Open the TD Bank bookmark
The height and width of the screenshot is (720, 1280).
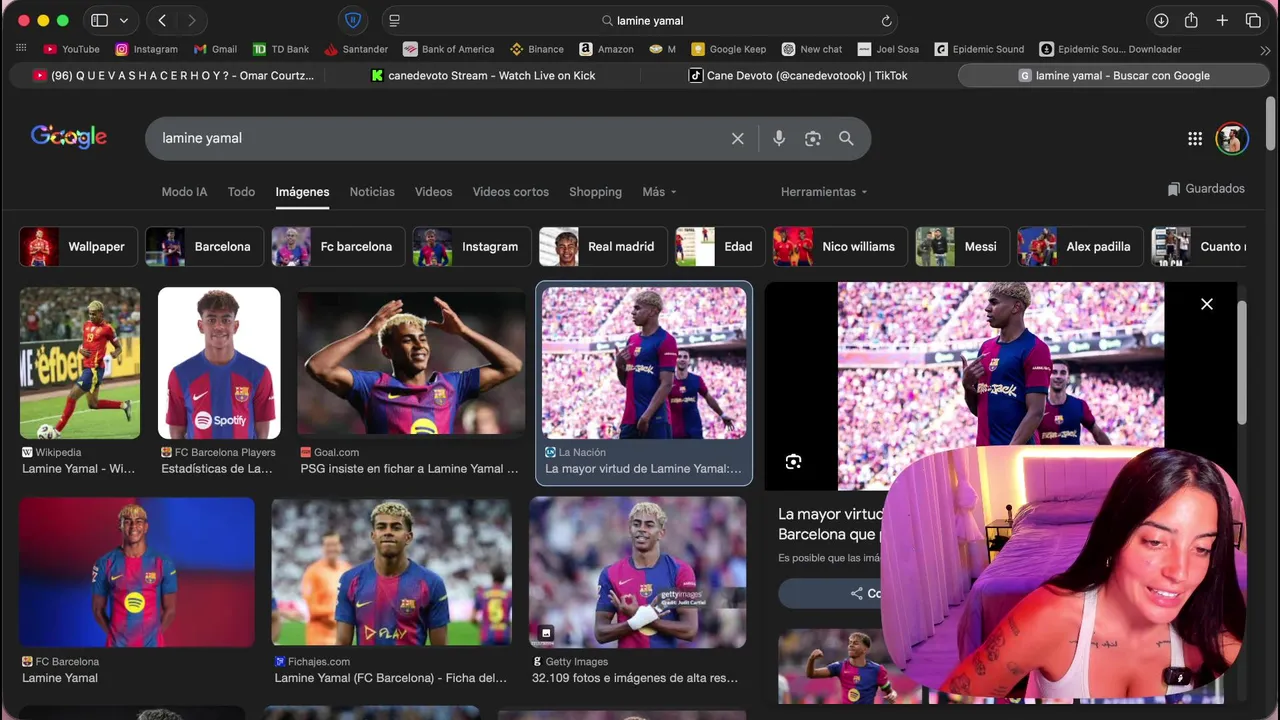point(281,49)
